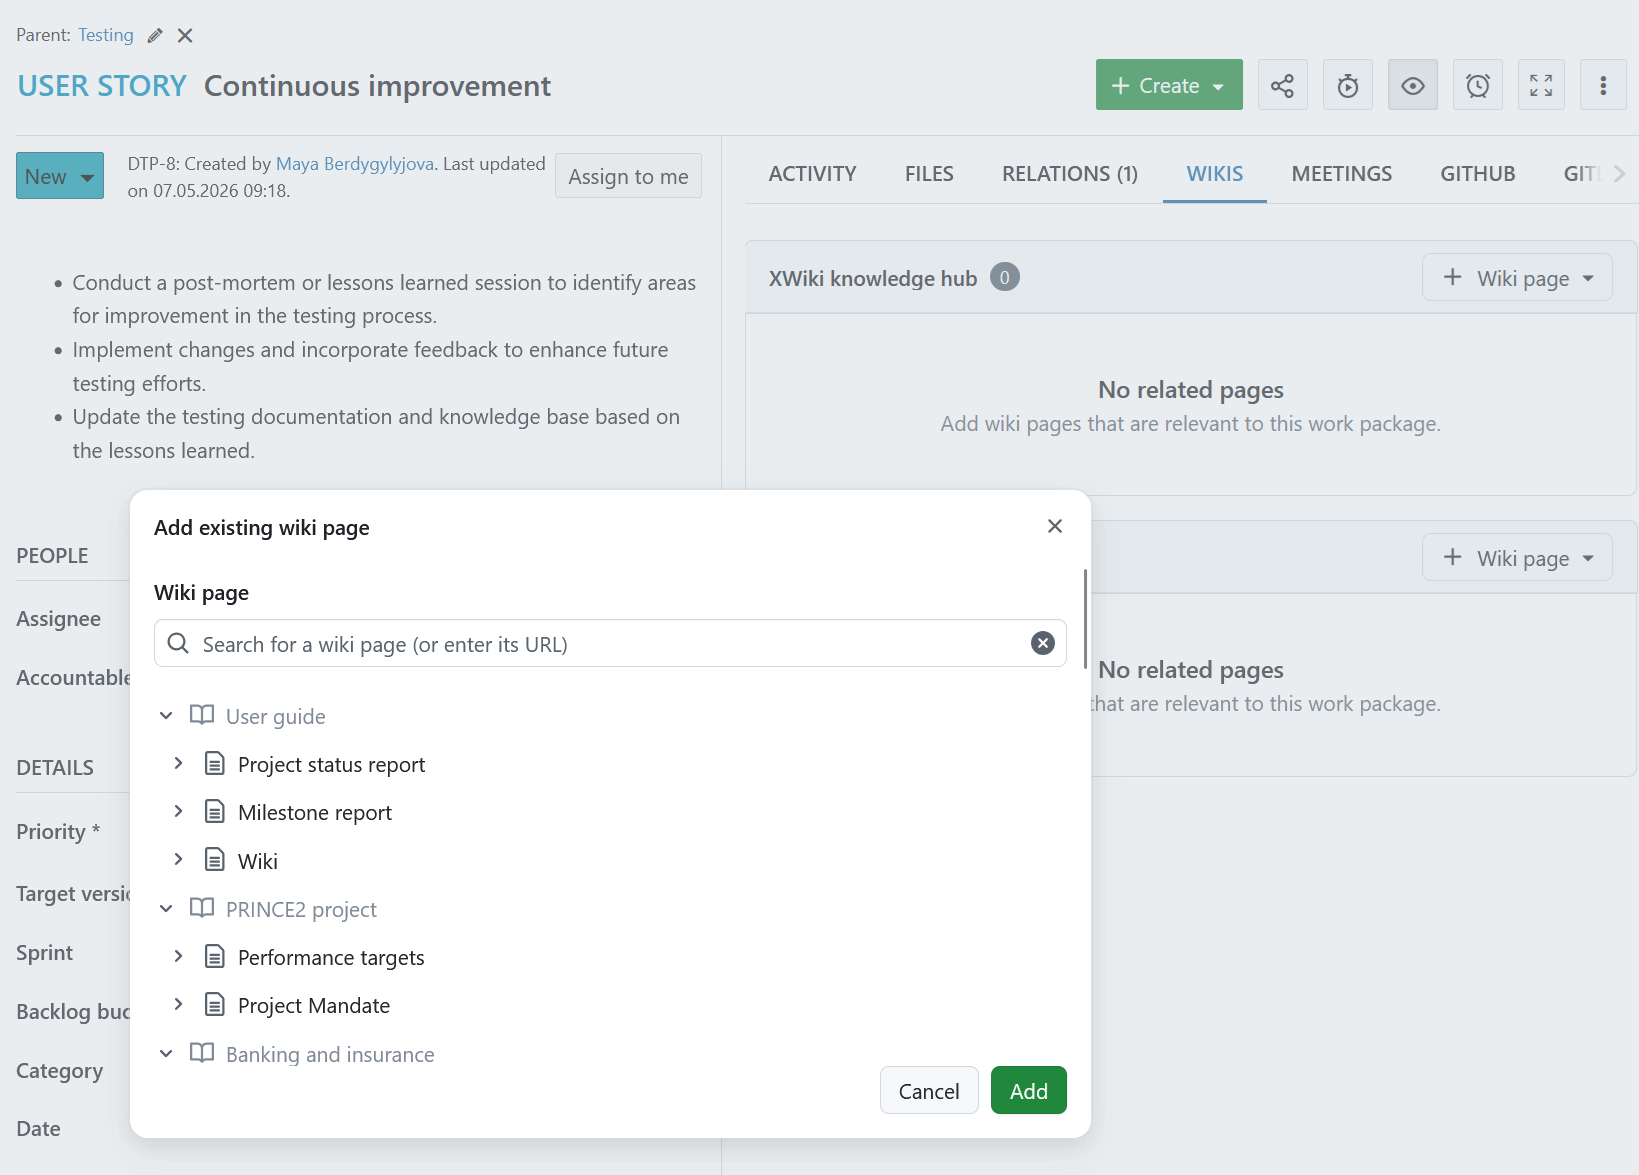Click the Performance targets page icon
This screenshot has height=1175, width=1639.
(x=215, y=957)
